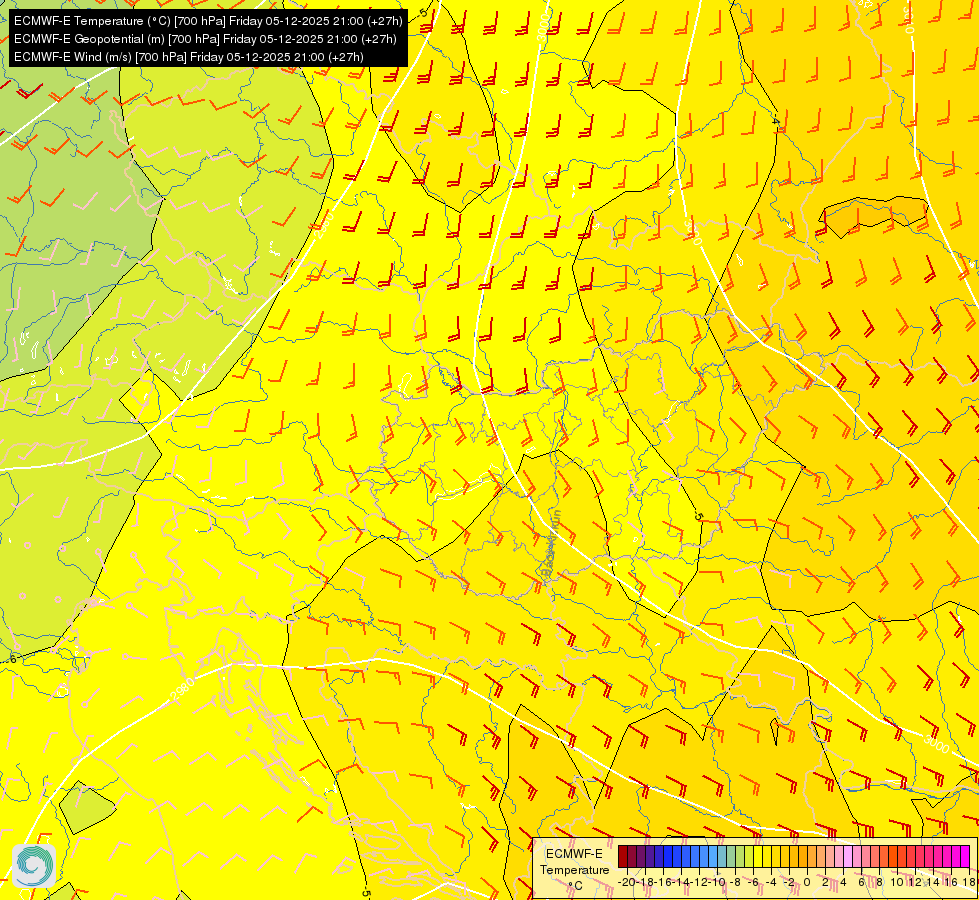
Task: Select the ECMWF-E Wind title line
Action: click(189, 57)
